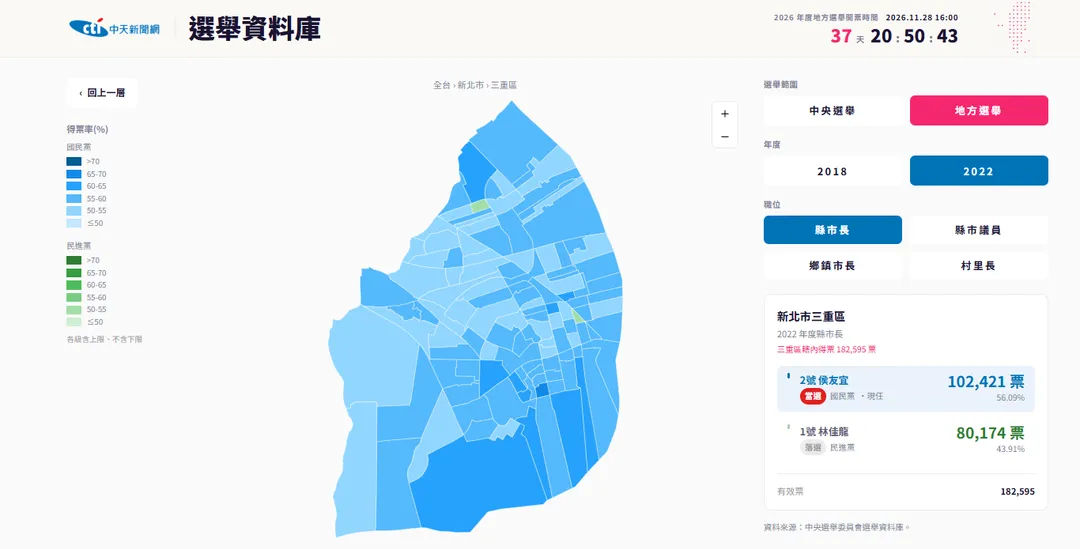Go back with 回上一層 button

(102, 93)
